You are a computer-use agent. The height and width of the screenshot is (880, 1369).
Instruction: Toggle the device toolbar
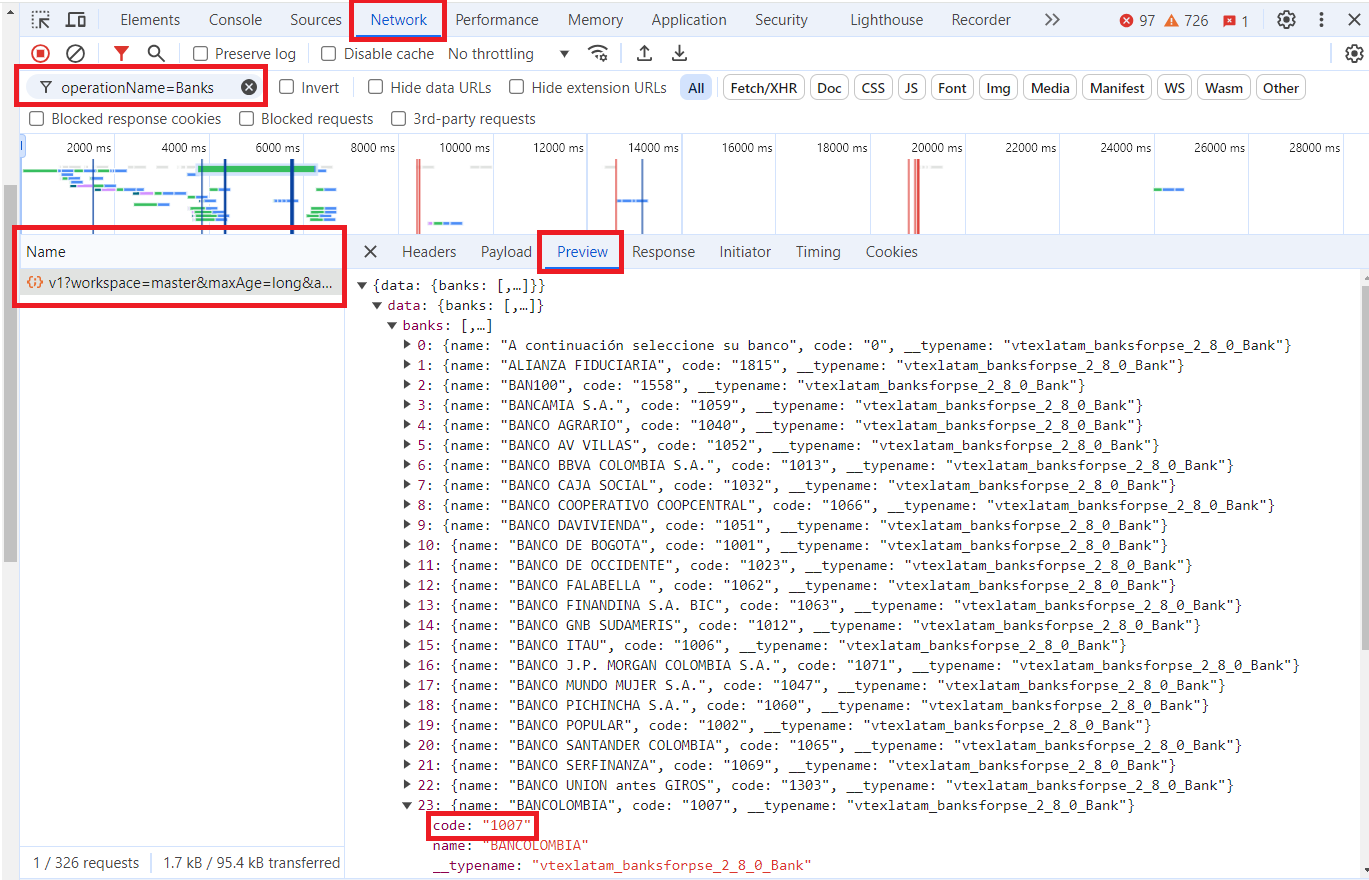[x=76, y=19]
